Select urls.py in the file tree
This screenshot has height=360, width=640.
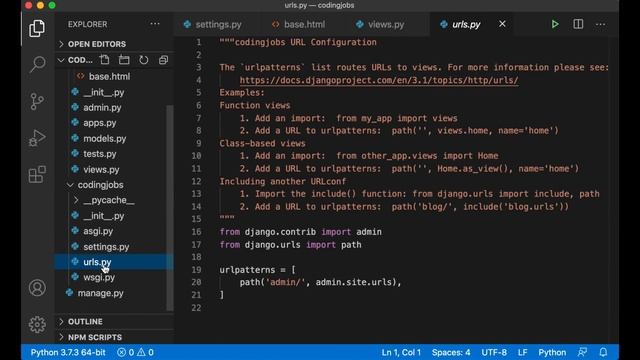point(97,262)
